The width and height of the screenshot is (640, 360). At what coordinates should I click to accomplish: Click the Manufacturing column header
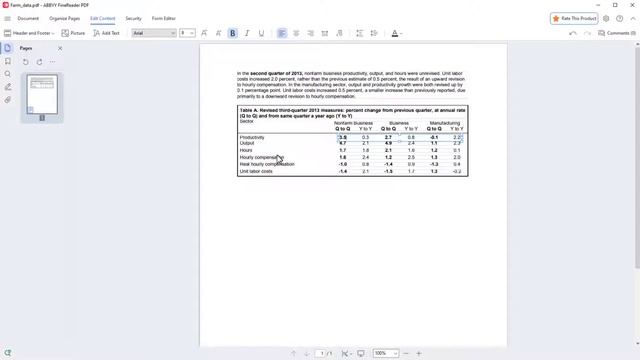[x=444, y=123]
